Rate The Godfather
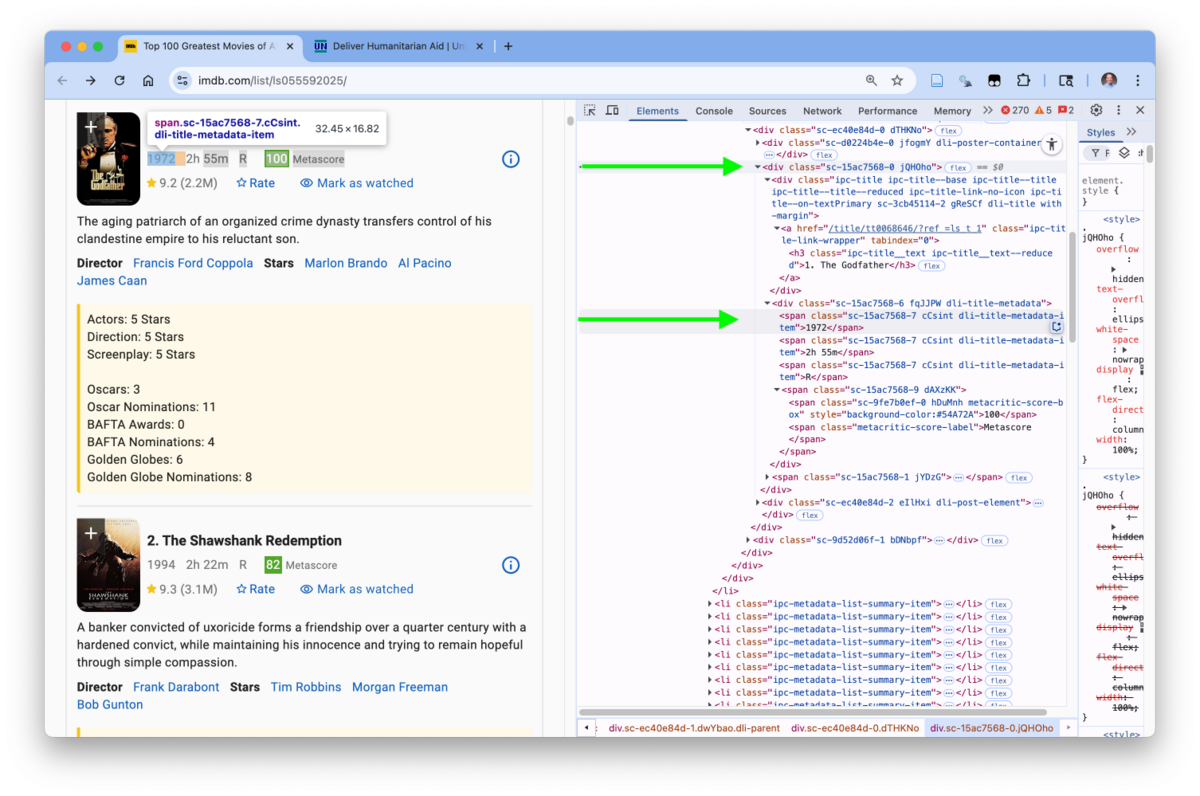 coord(255,183)
